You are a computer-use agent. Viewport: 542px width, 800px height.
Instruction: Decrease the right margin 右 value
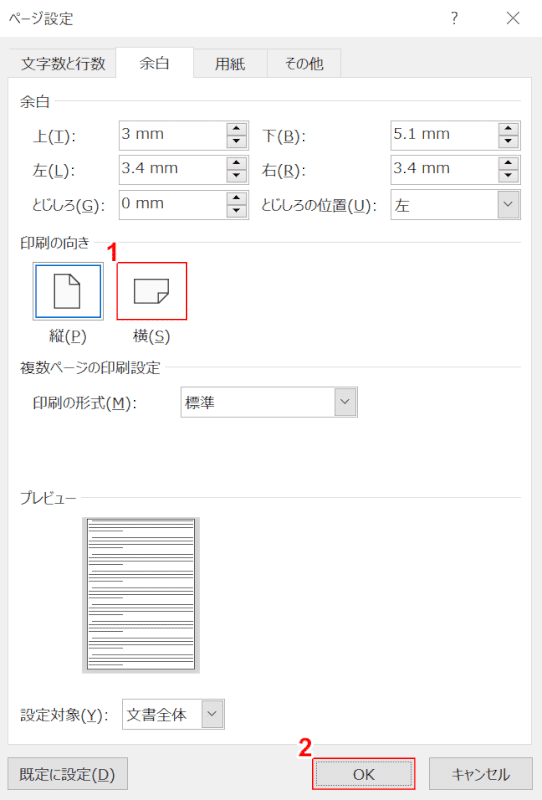(508, 176)
